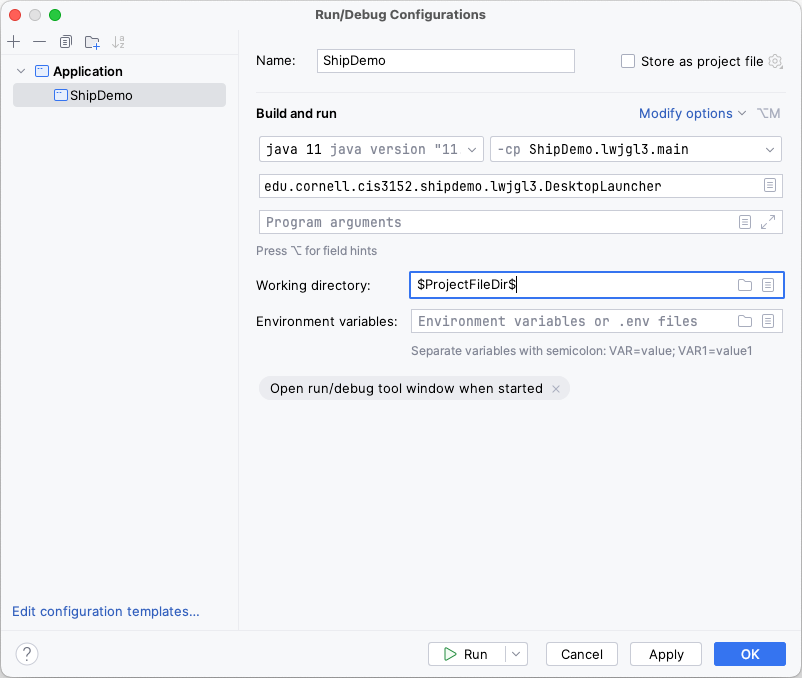This screenshot has height=678, width=802.
Task: Select ShipDemo configuration in the tree
Action: click(100, 95)
